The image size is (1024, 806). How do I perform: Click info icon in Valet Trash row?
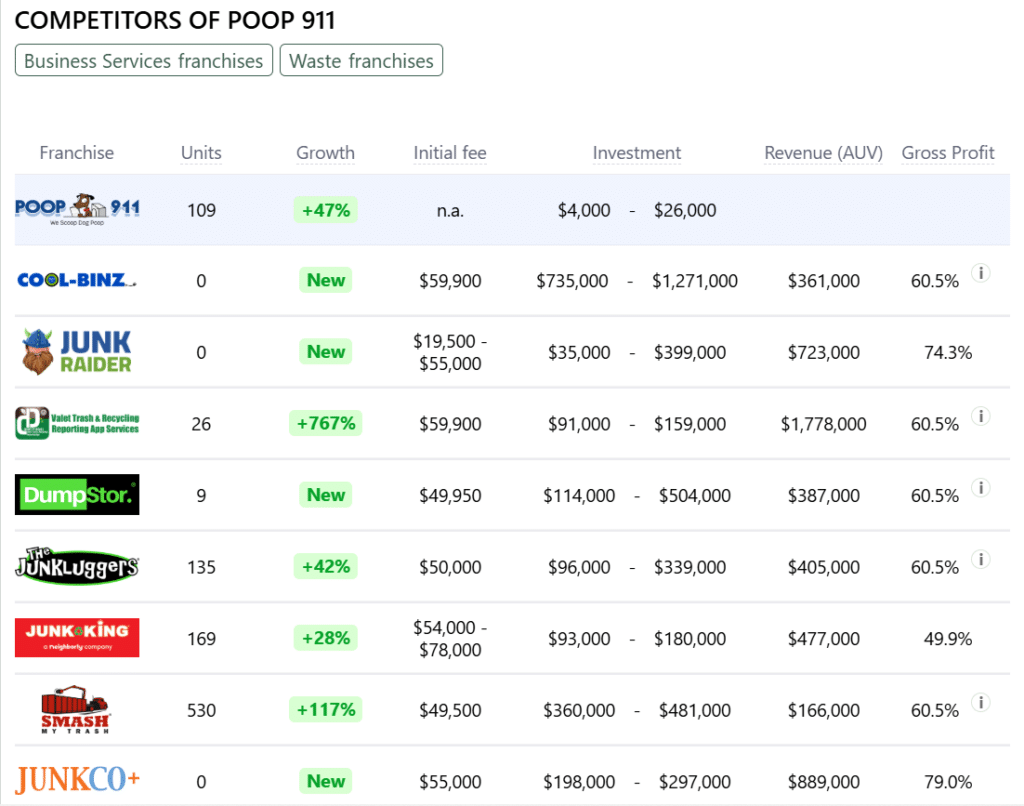980,415
